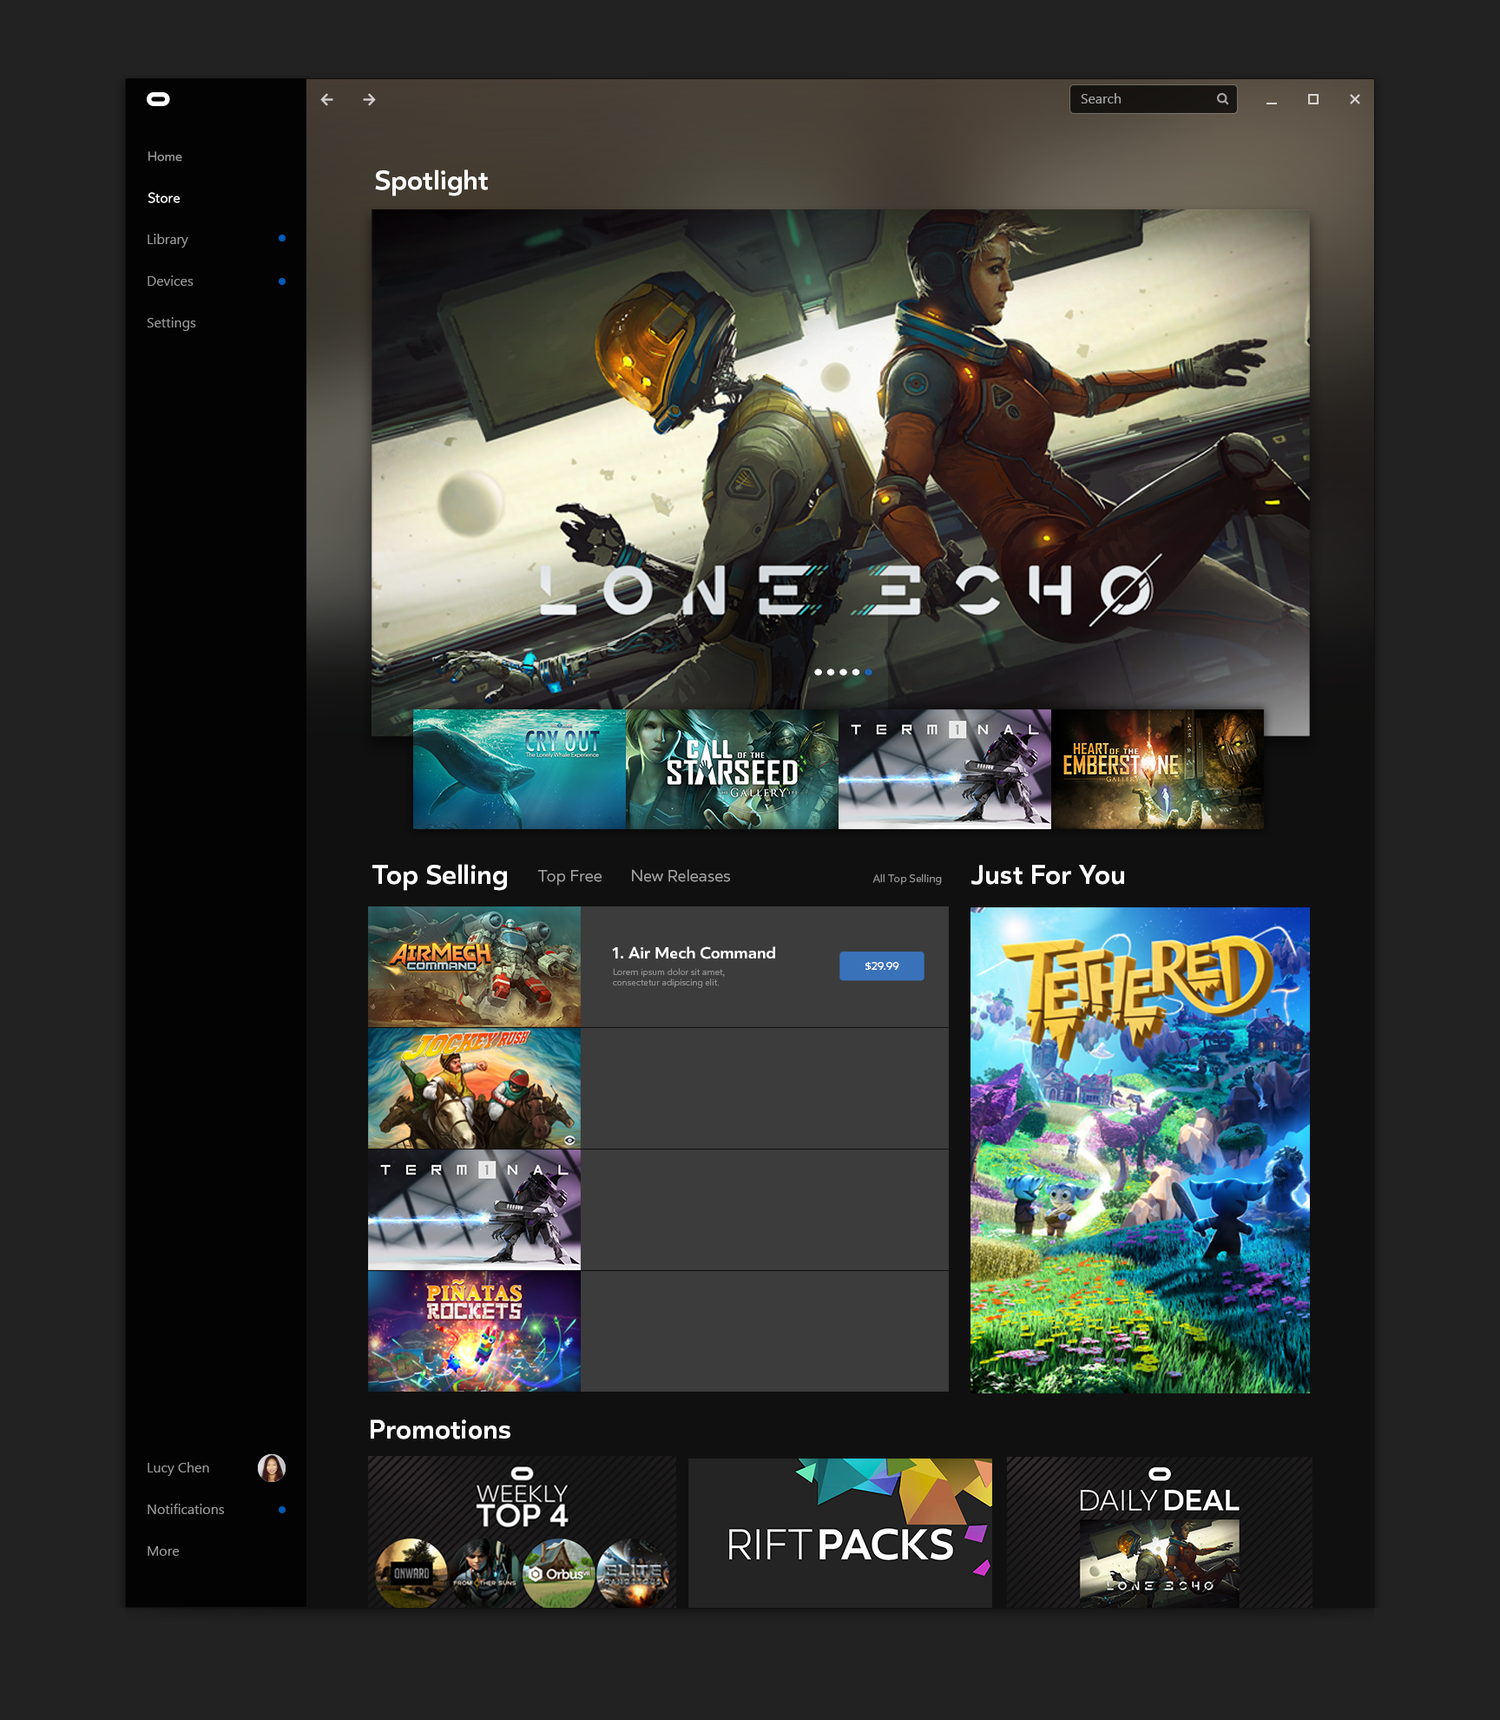Open Settings from the sidebar
Viewport: 1500px width, 1720px height.
(171, 323)
